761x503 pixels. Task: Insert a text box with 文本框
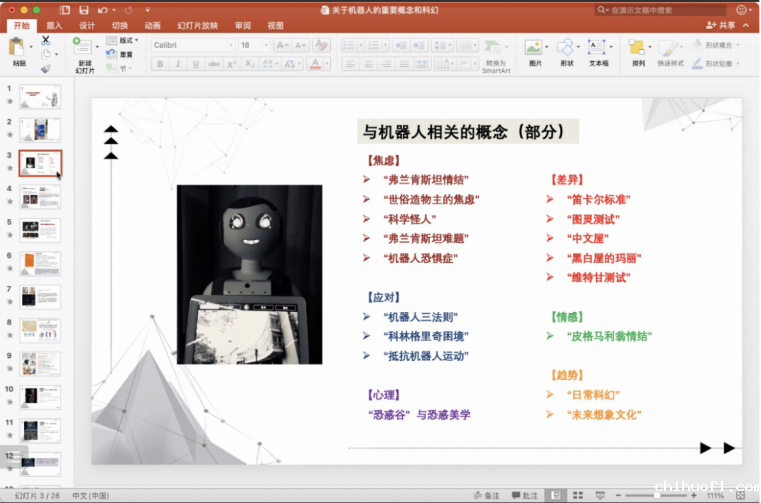(598, 50)
